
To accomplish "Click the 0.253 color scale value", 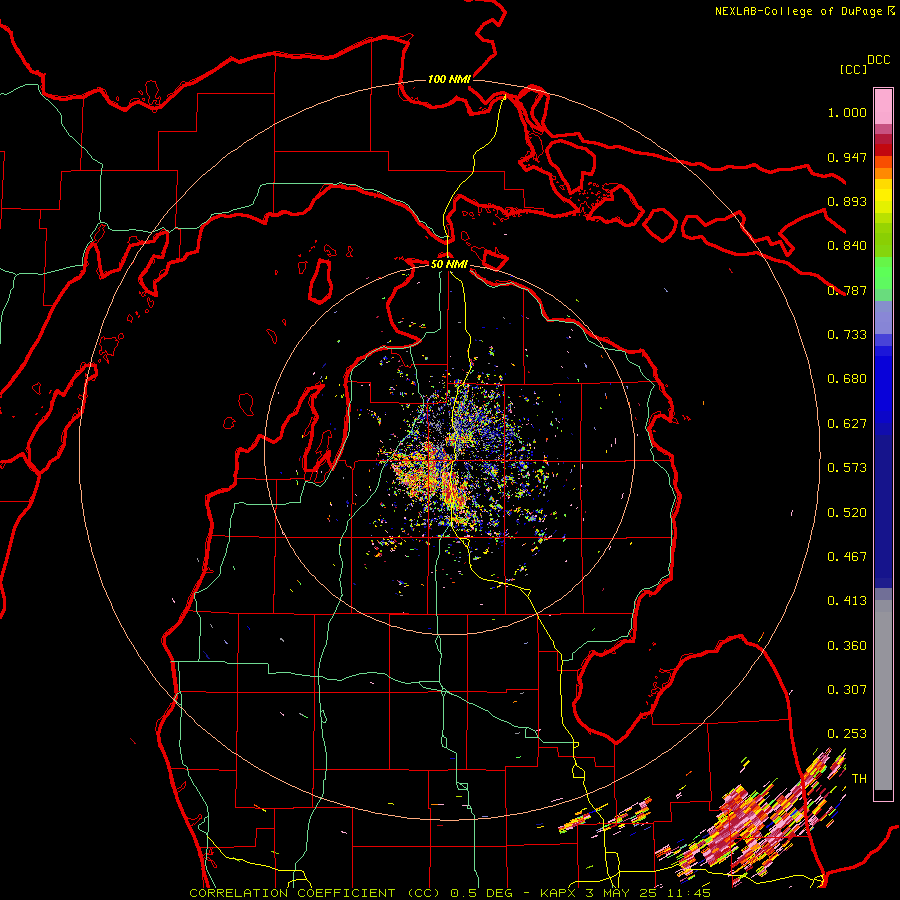I will [847, 734].
